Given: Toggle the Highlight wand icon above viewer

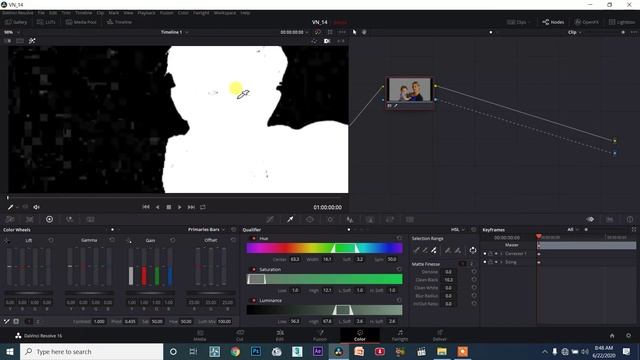Looking at the screenshot, I should click(32, 41).
